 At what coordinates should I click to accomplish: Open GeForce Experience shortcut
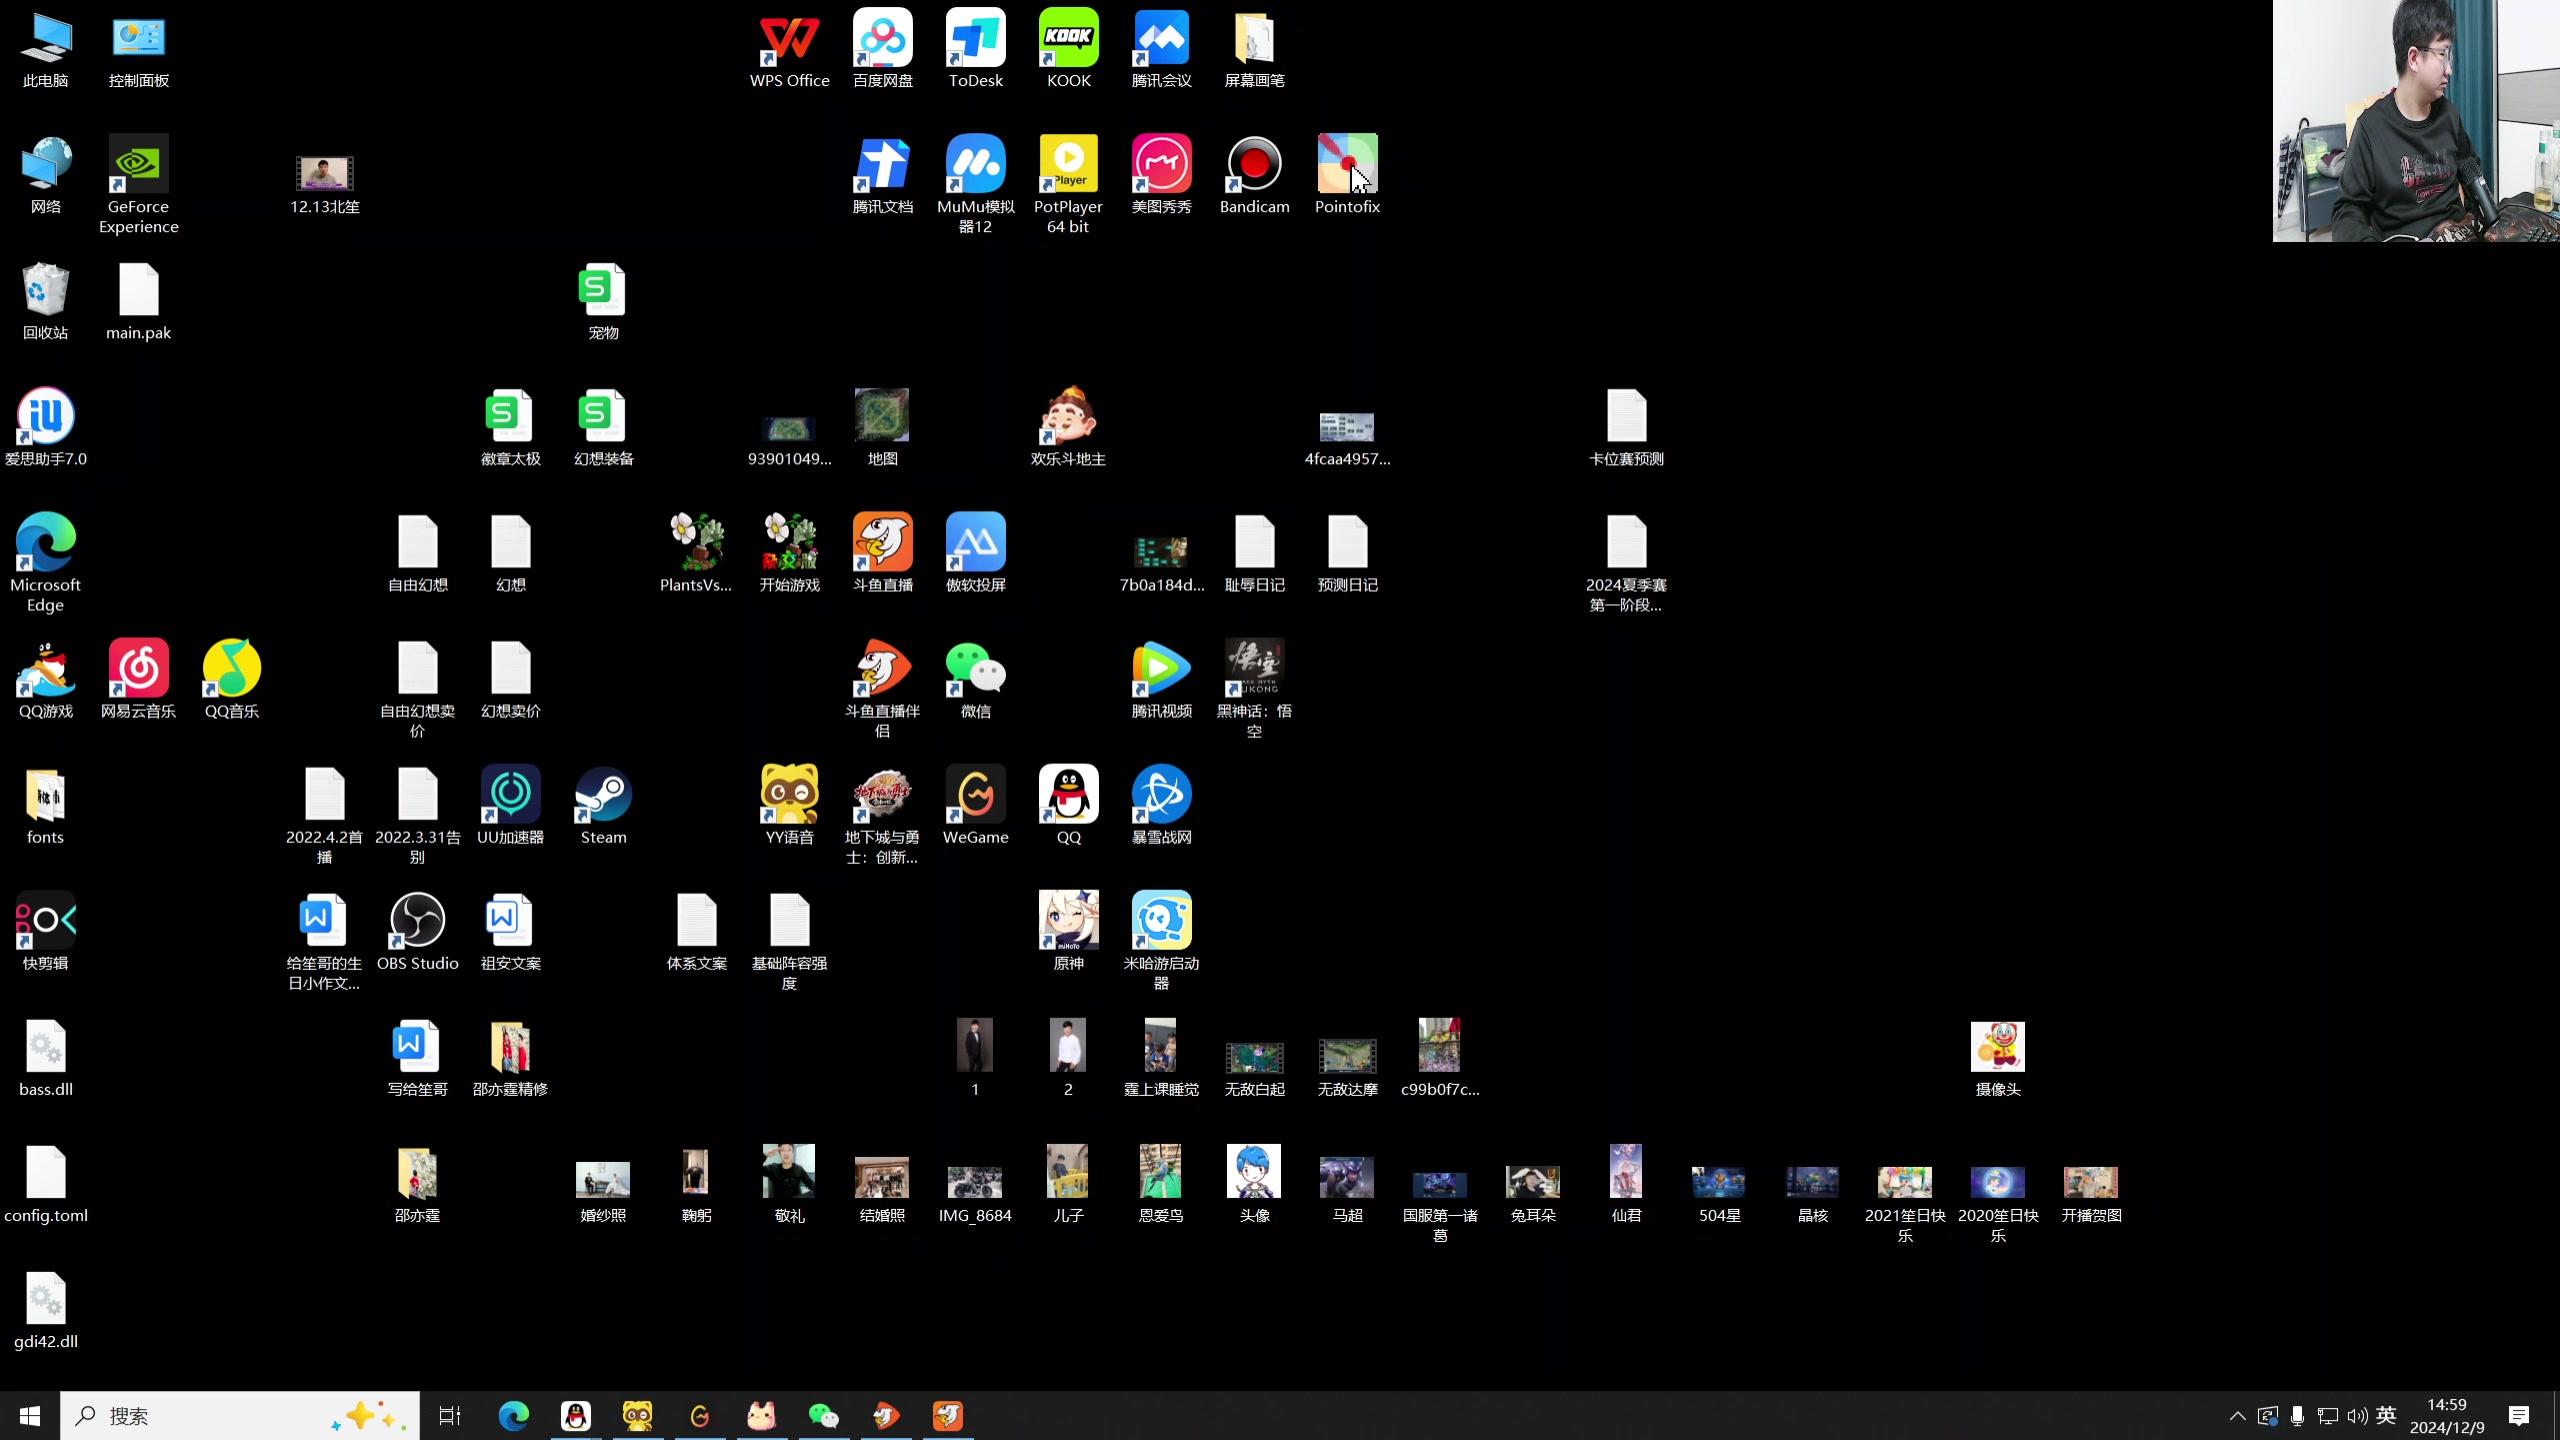138,185
